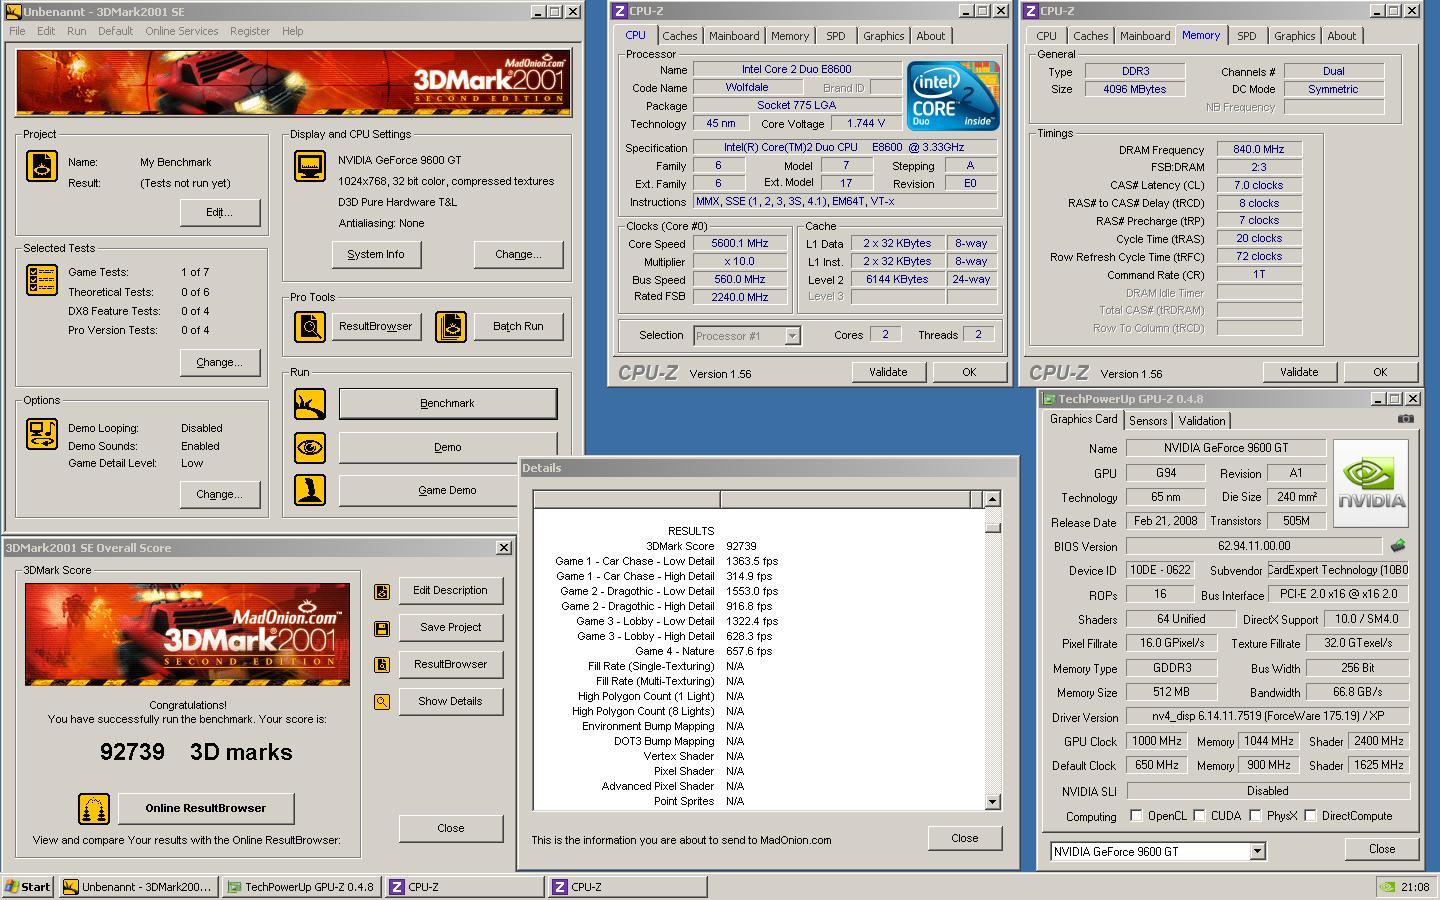Image resolution: width=1440 pixels, height=900 pixels.
Task: Click the Windows Start button
Action: pos(28,886)
